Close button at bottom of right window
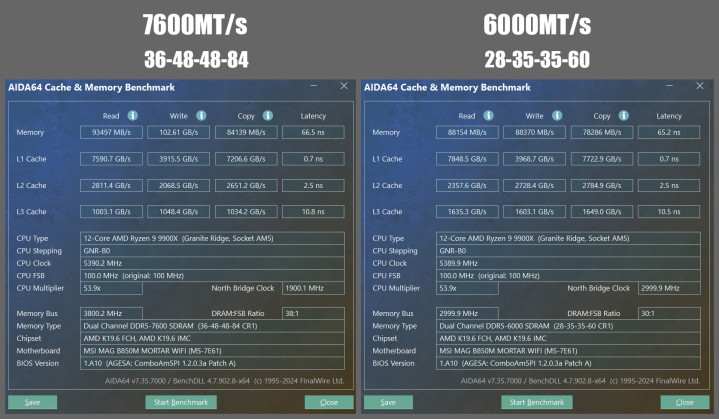The image size is (719, 419). click(685, 402)
